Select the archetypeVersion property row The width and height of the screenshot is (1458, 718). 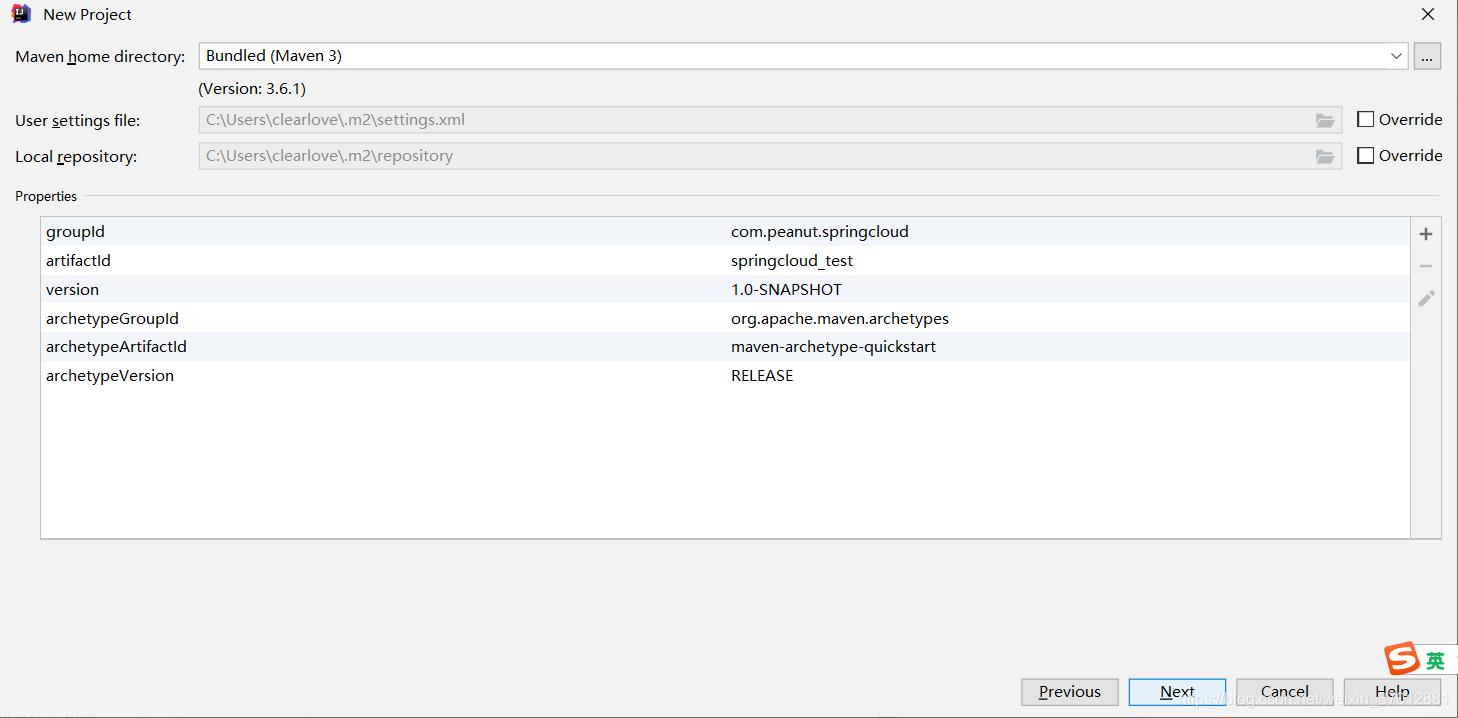click(725, 376)
